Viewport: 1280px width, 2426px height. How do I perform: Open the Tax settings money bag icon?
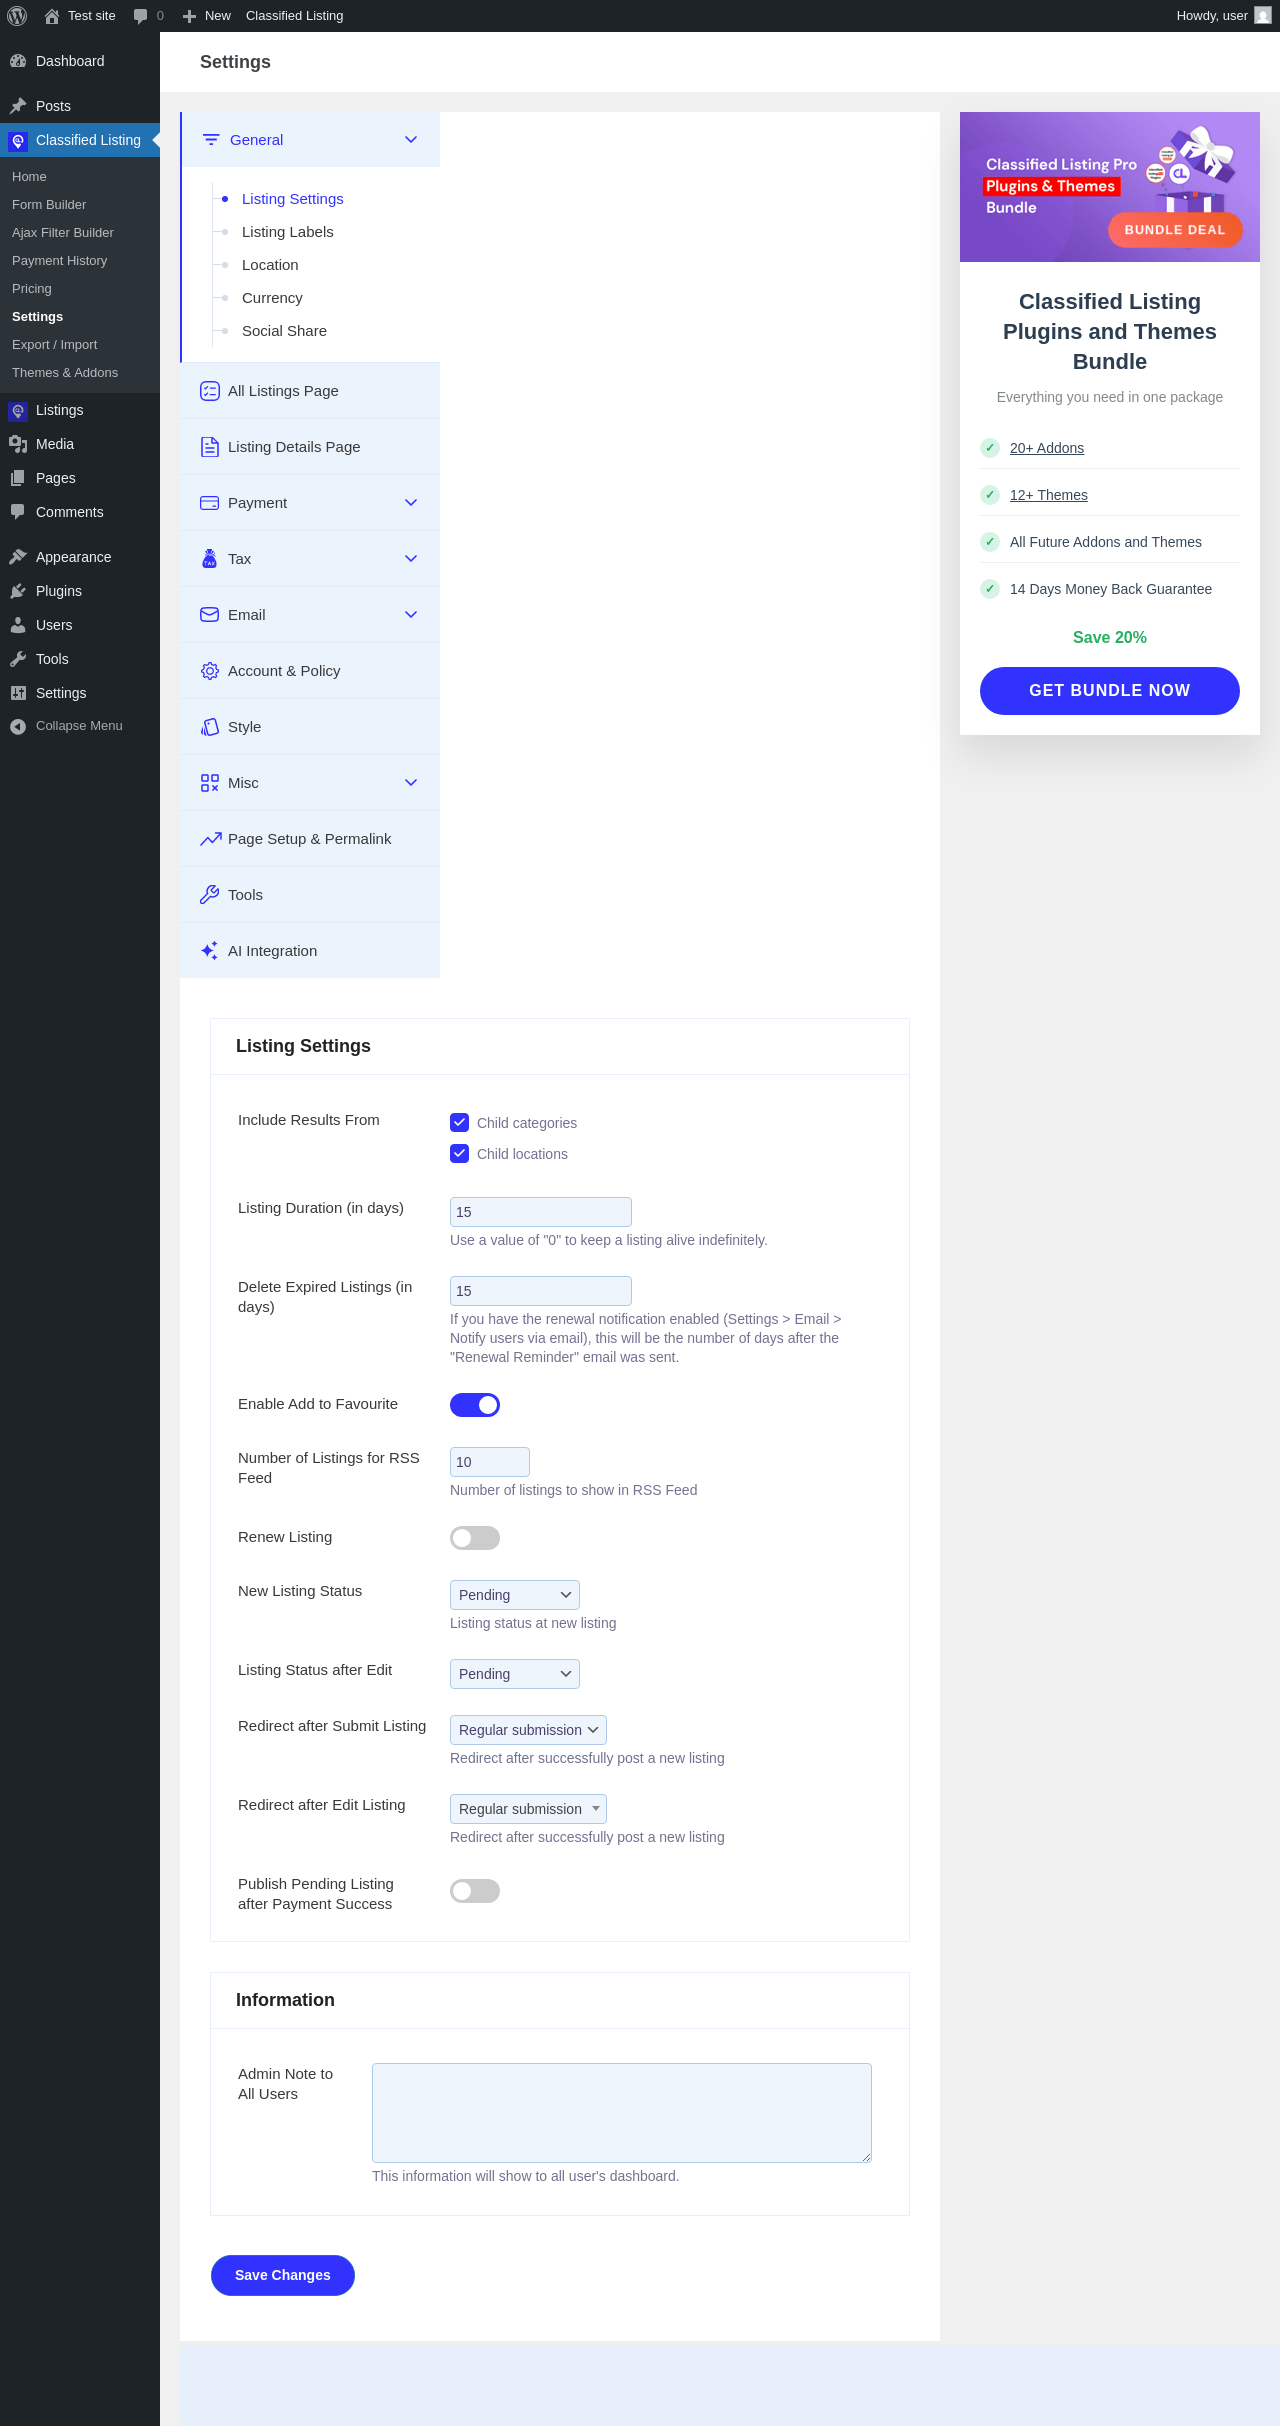(x=209, y=559)
